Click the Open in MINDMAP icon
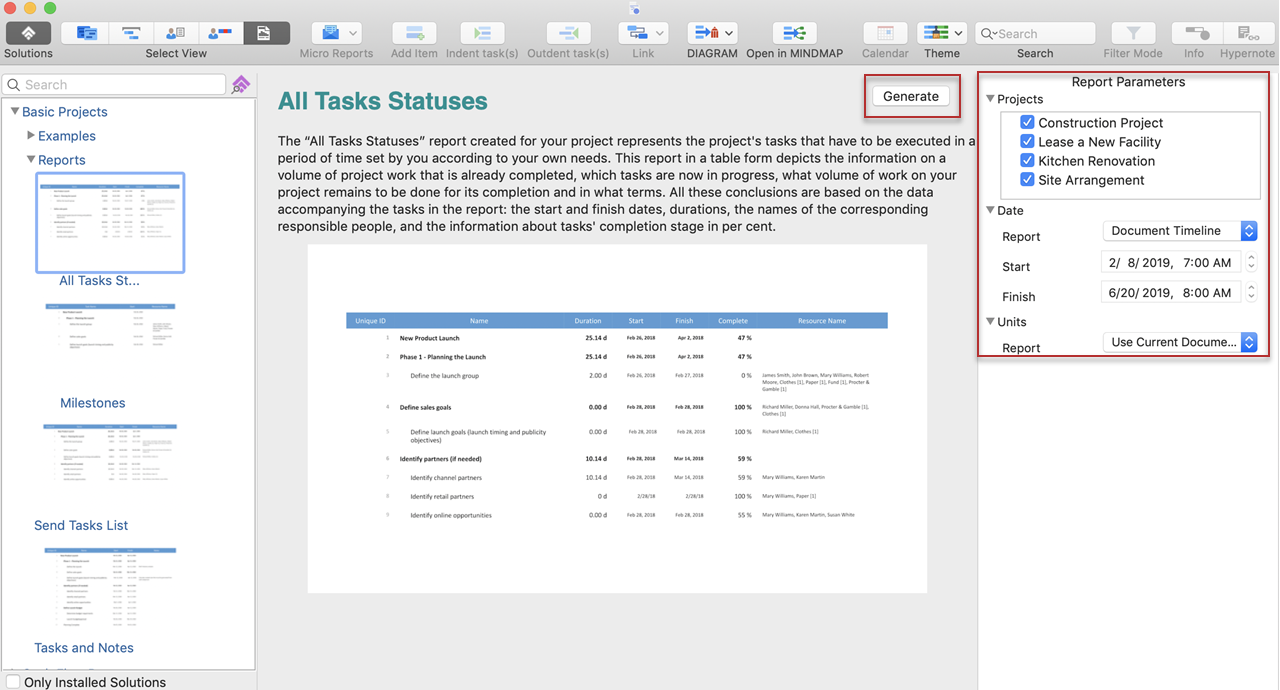 [x=795, y=33]
